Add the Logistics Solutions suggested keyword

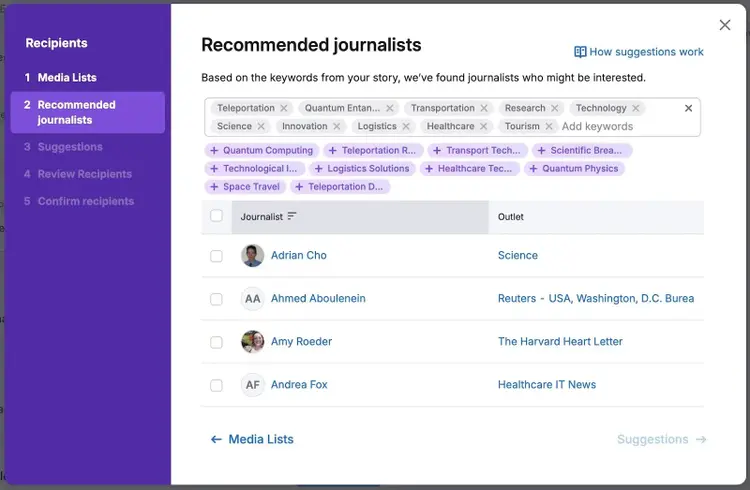point(362,168)
